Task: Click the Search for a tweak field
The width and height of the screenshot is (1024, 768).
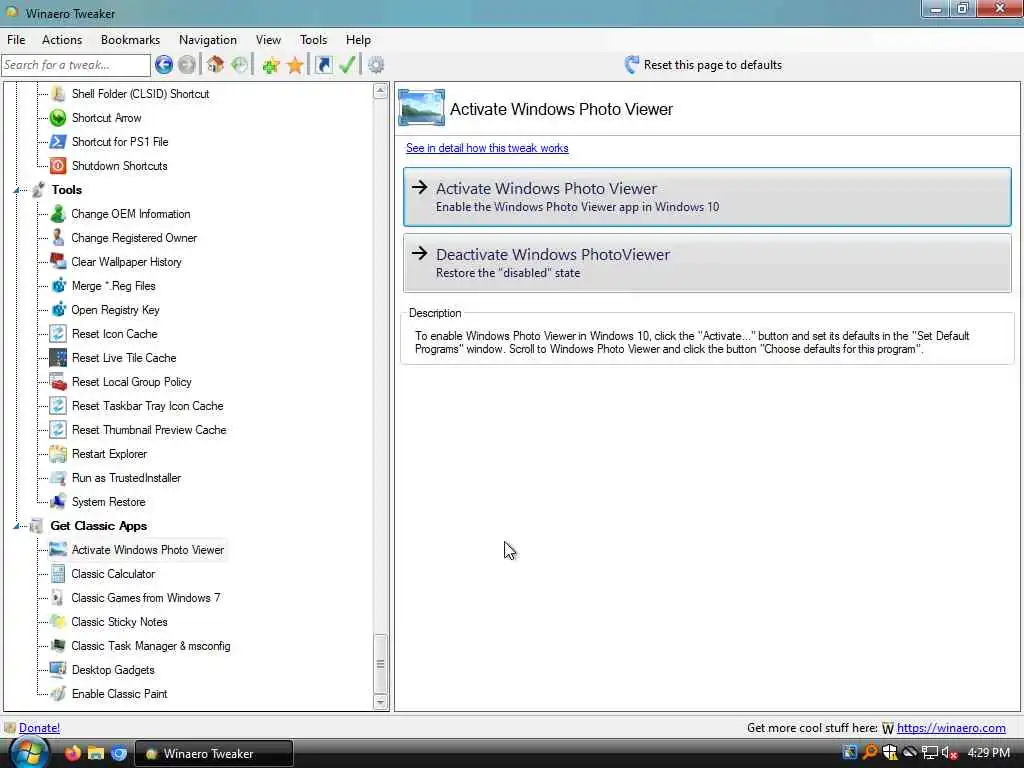Action: 76,65
